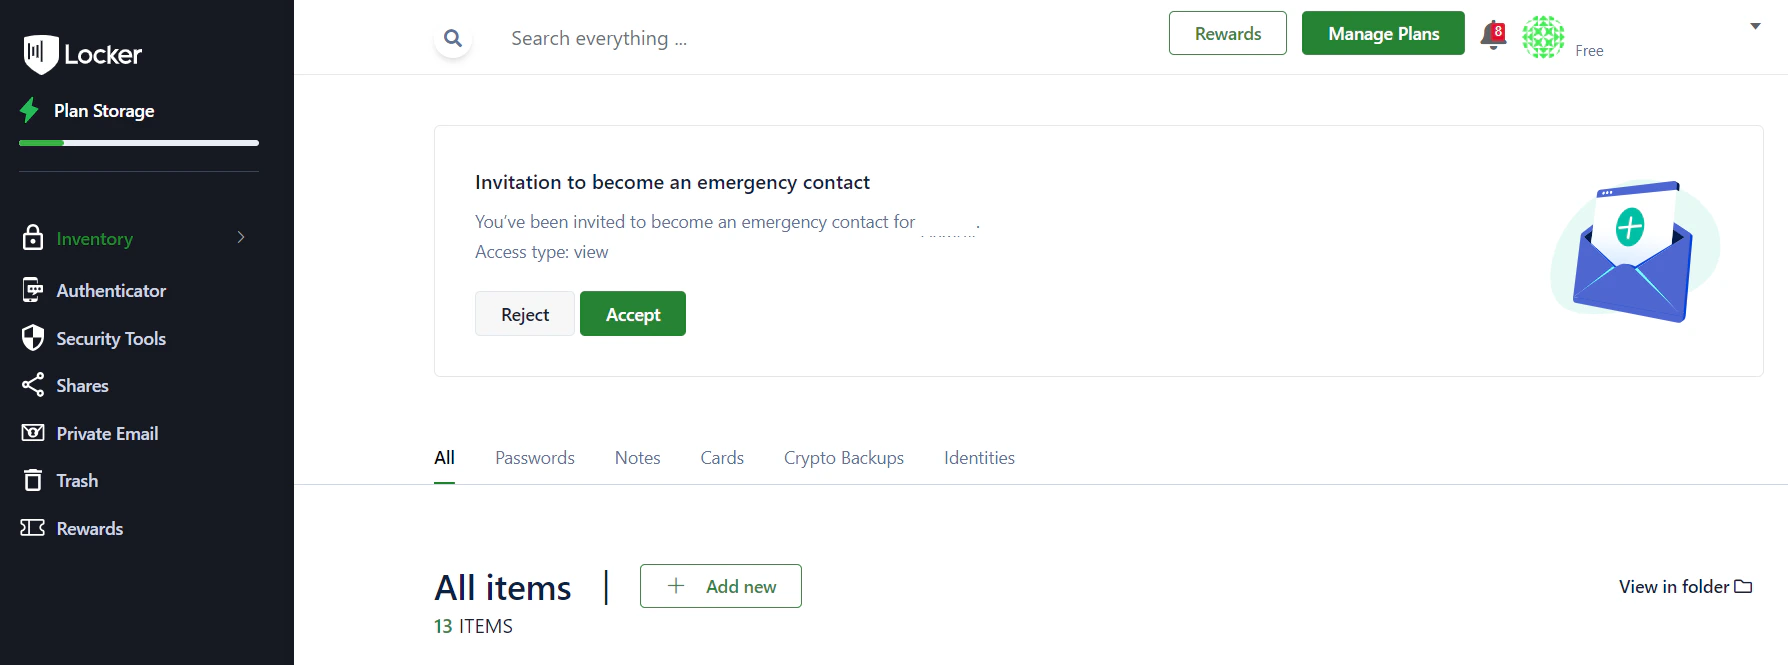Screen dimensions: 1788x665
Task: Open the account dropdown arrow at top right
Action: 1756,27
